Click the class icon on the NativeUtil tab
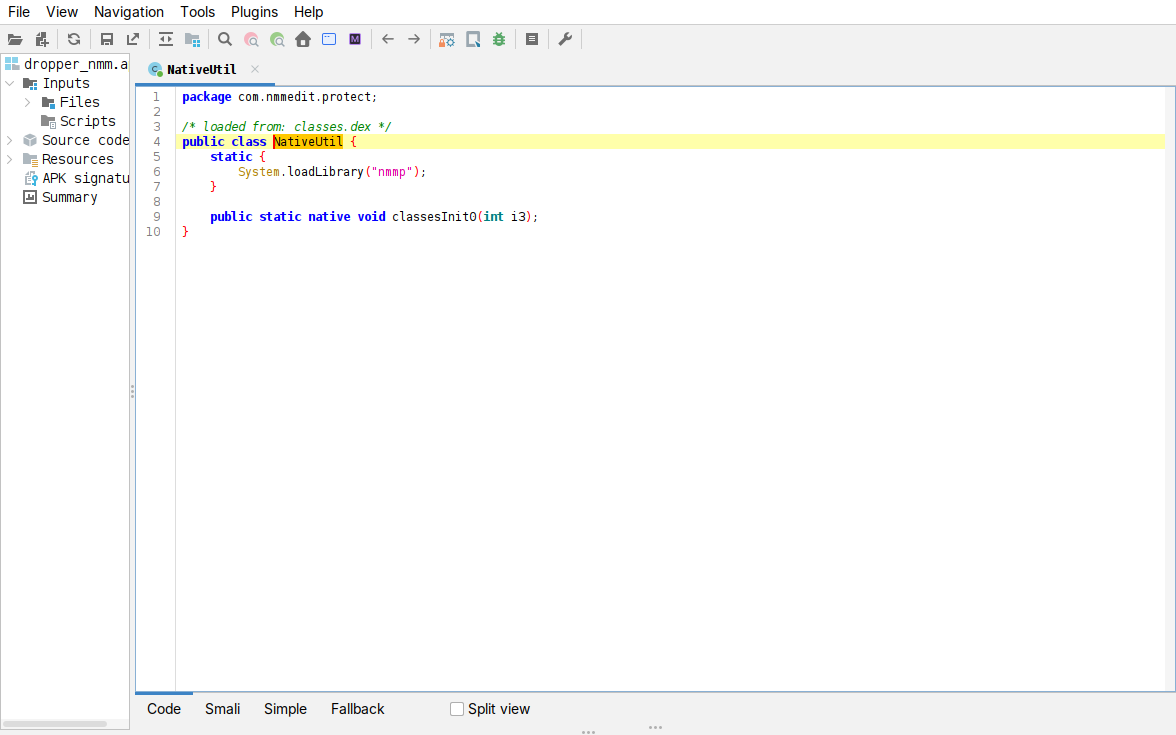Image resolution: width=1176 pixels, height=735 pixels. (155, 70)
